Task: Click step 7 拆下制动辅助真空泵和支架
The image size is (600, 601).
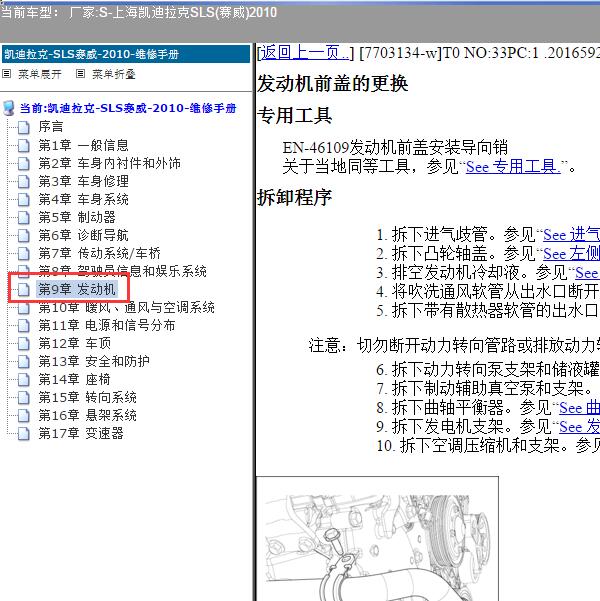Action: tap(485, 389)
